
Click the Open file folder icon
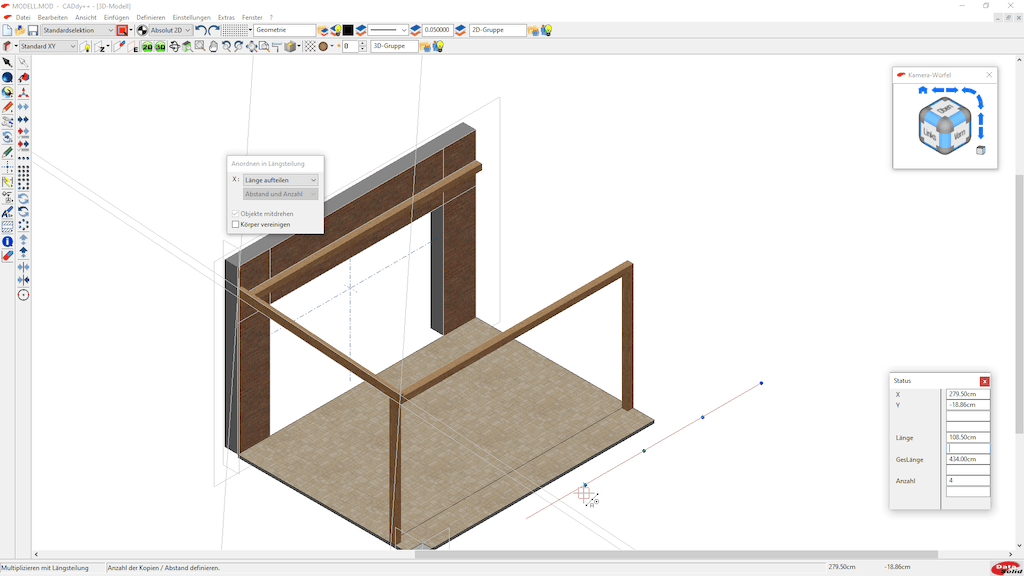tap(21, 30)
